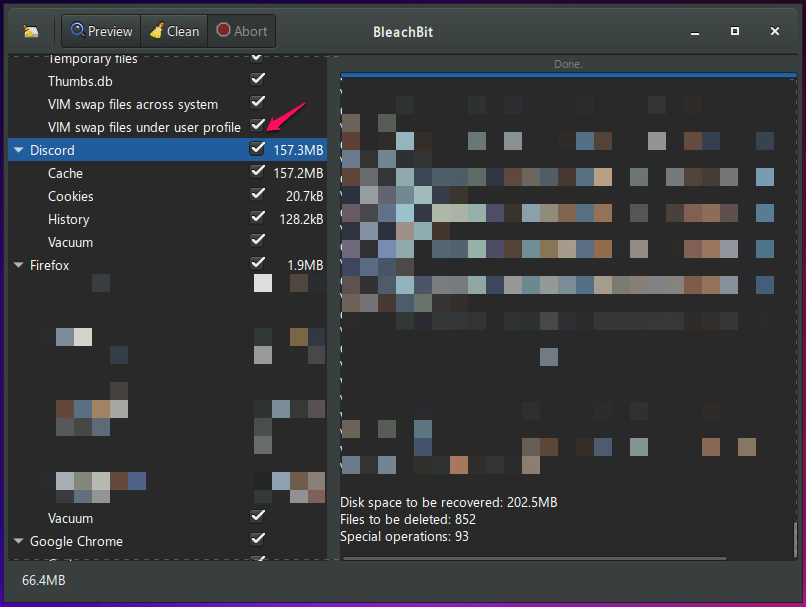Click the results pane vertical scrollbar
The height and width of the screenshot is (607, 806).
(x=795, y=539)
